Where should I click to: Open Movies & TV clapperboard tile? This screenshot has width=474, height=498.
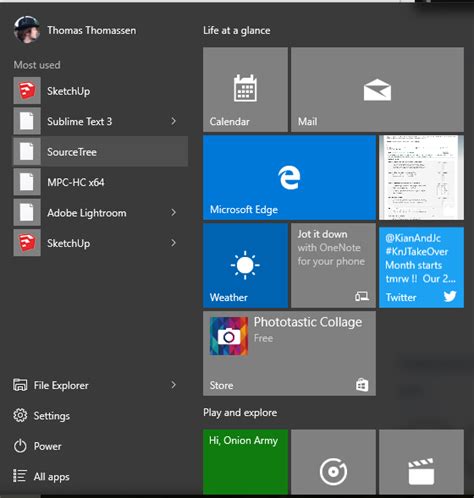421,462
